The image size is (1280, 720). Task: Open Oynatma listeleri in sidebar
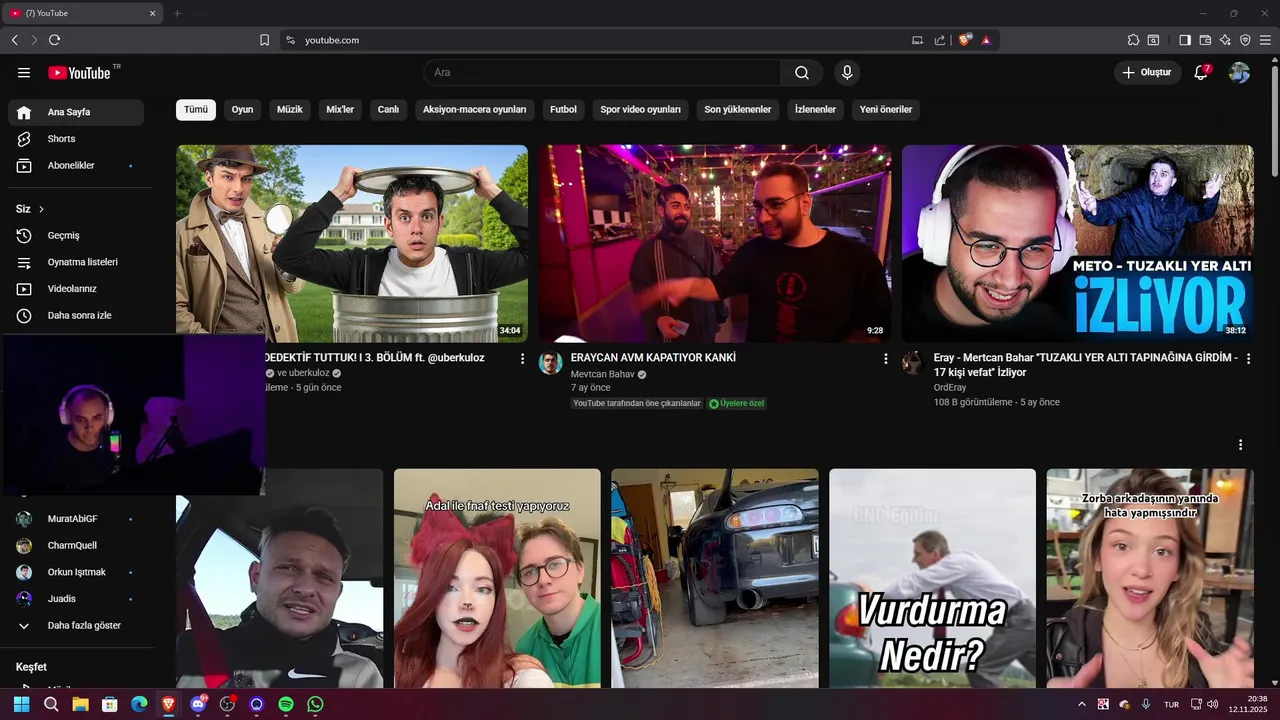pos(76,262)
